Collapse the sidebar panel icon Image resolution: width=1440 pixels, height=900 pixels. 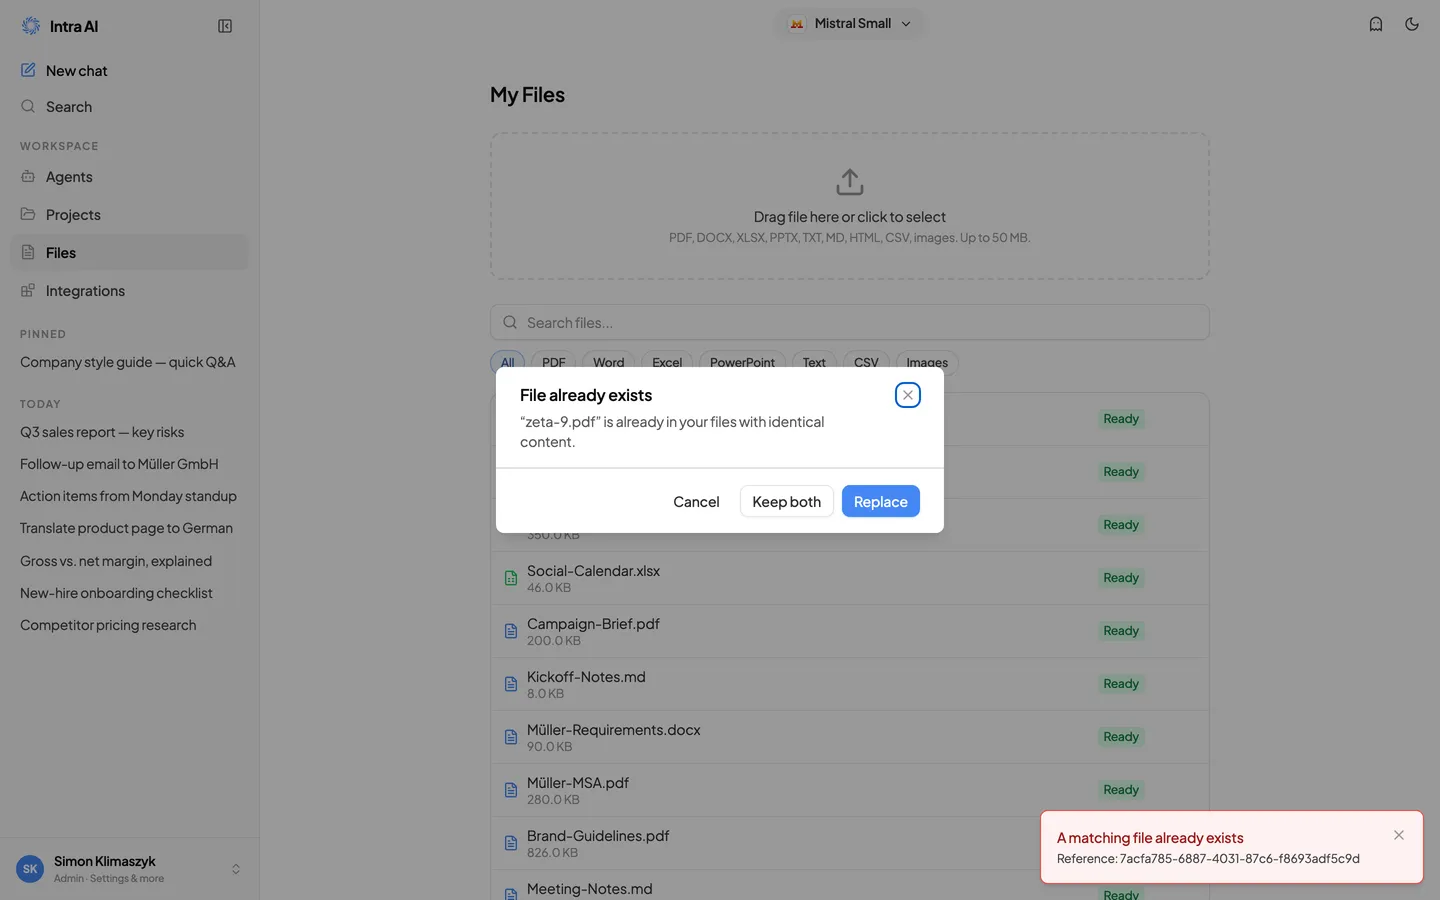225,26
